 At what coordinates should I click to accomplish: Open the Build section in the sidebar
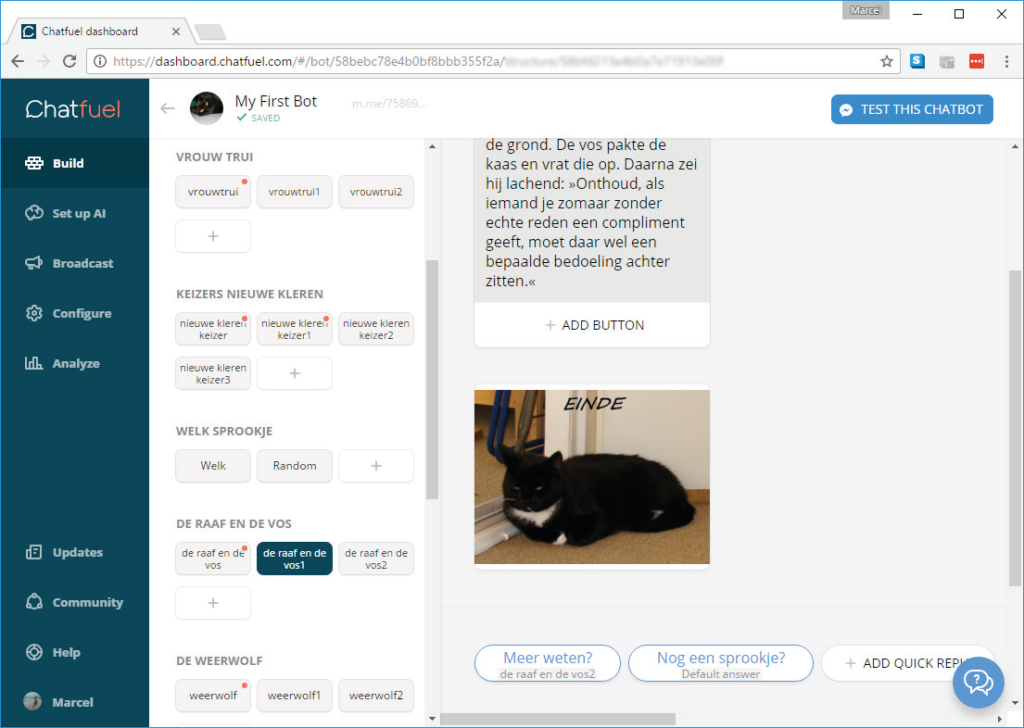coord(70,162)
